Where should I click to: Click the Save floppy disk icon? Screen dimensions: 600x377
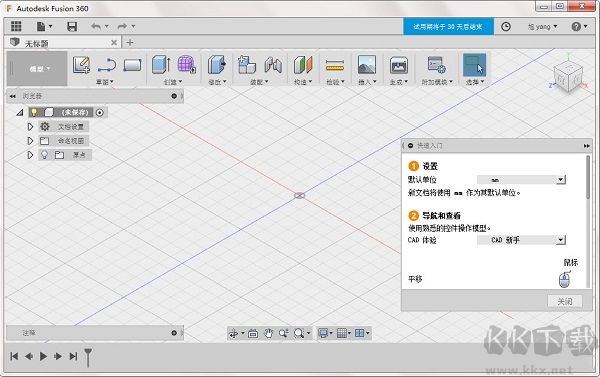pos(72,26)
